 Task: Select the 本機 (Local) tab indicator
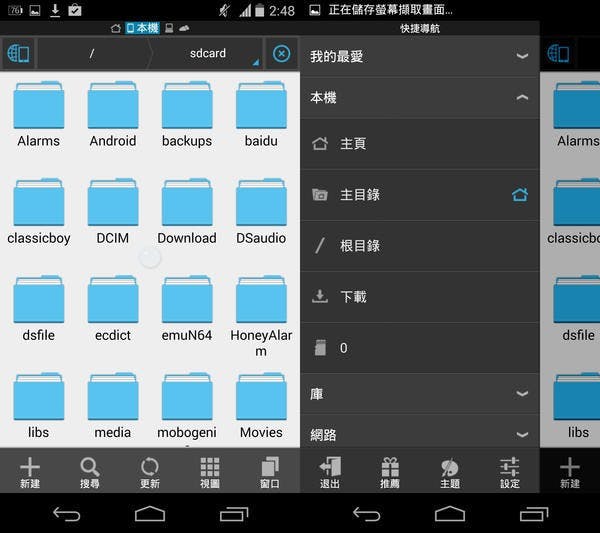142,28
